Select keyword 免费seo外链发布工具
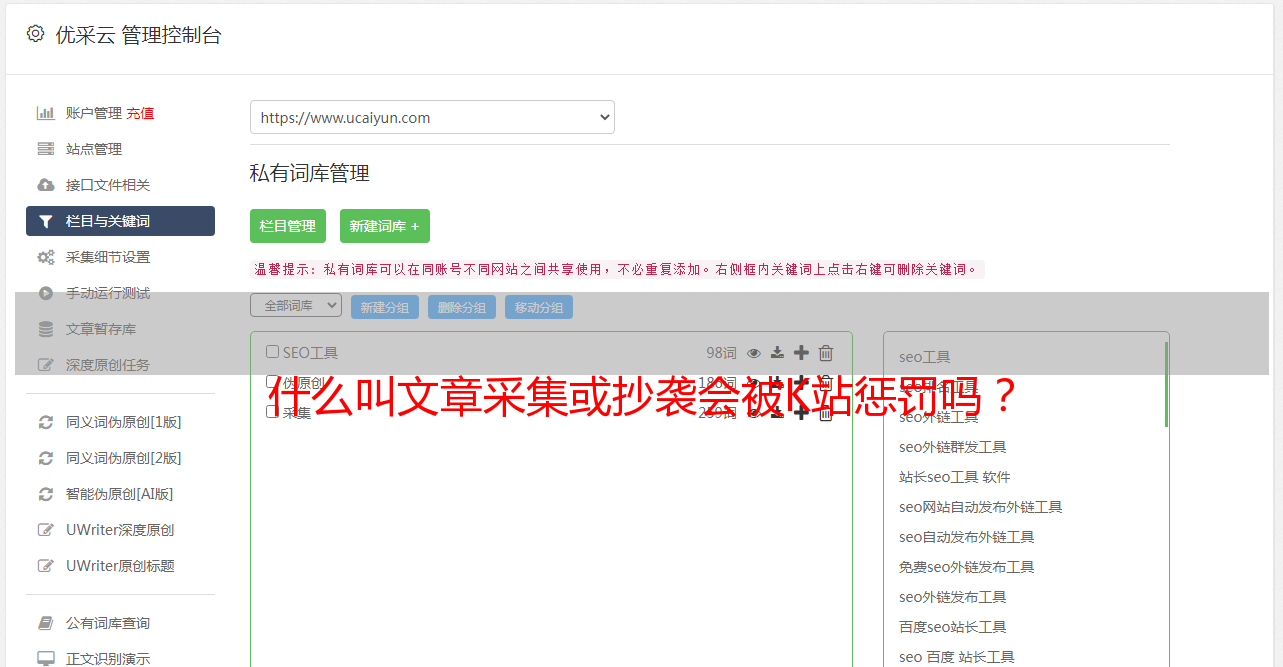1283x667 pixels. click(x=967, y=567)
